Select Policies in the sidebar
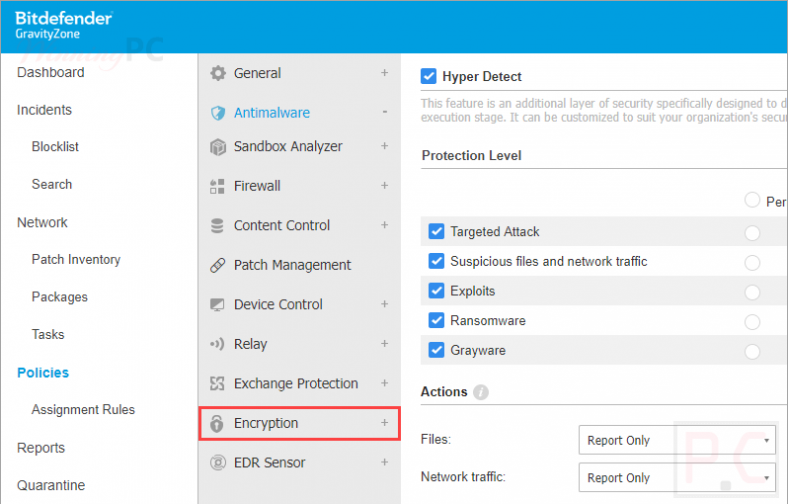Image resolution: width=788 pixels, height=504 pixels. tap(43, 373)
